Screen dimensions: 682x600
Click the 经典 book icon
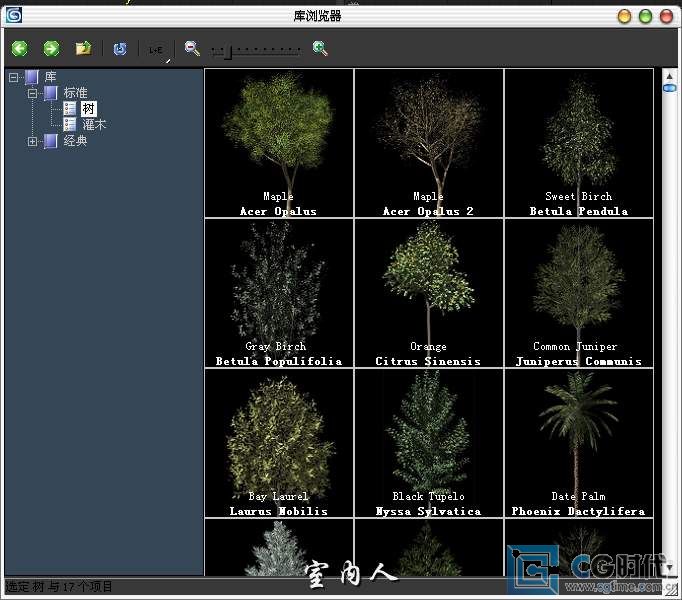pos(51,141)
